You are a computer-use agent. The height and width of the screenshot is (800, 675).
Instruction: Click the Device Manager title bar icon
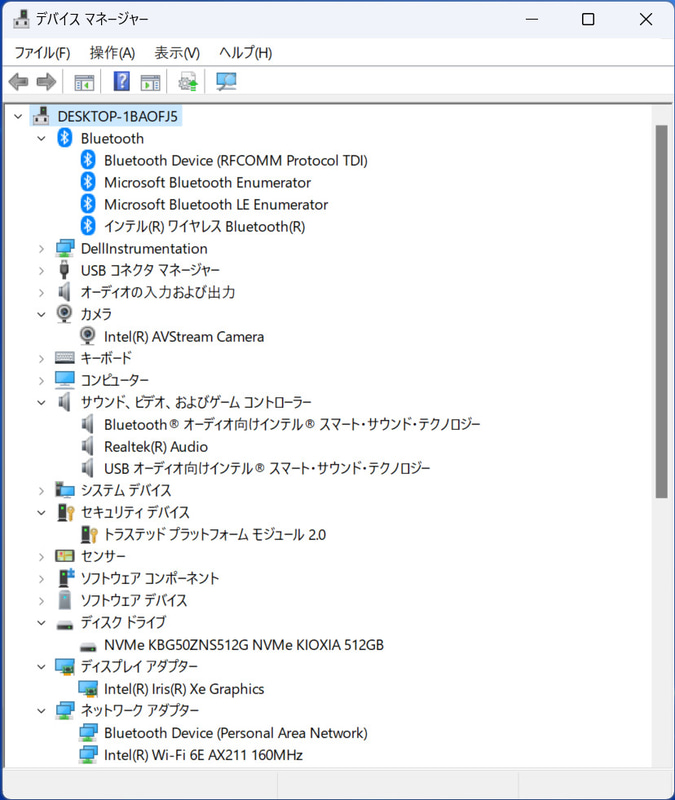(21, 19)
